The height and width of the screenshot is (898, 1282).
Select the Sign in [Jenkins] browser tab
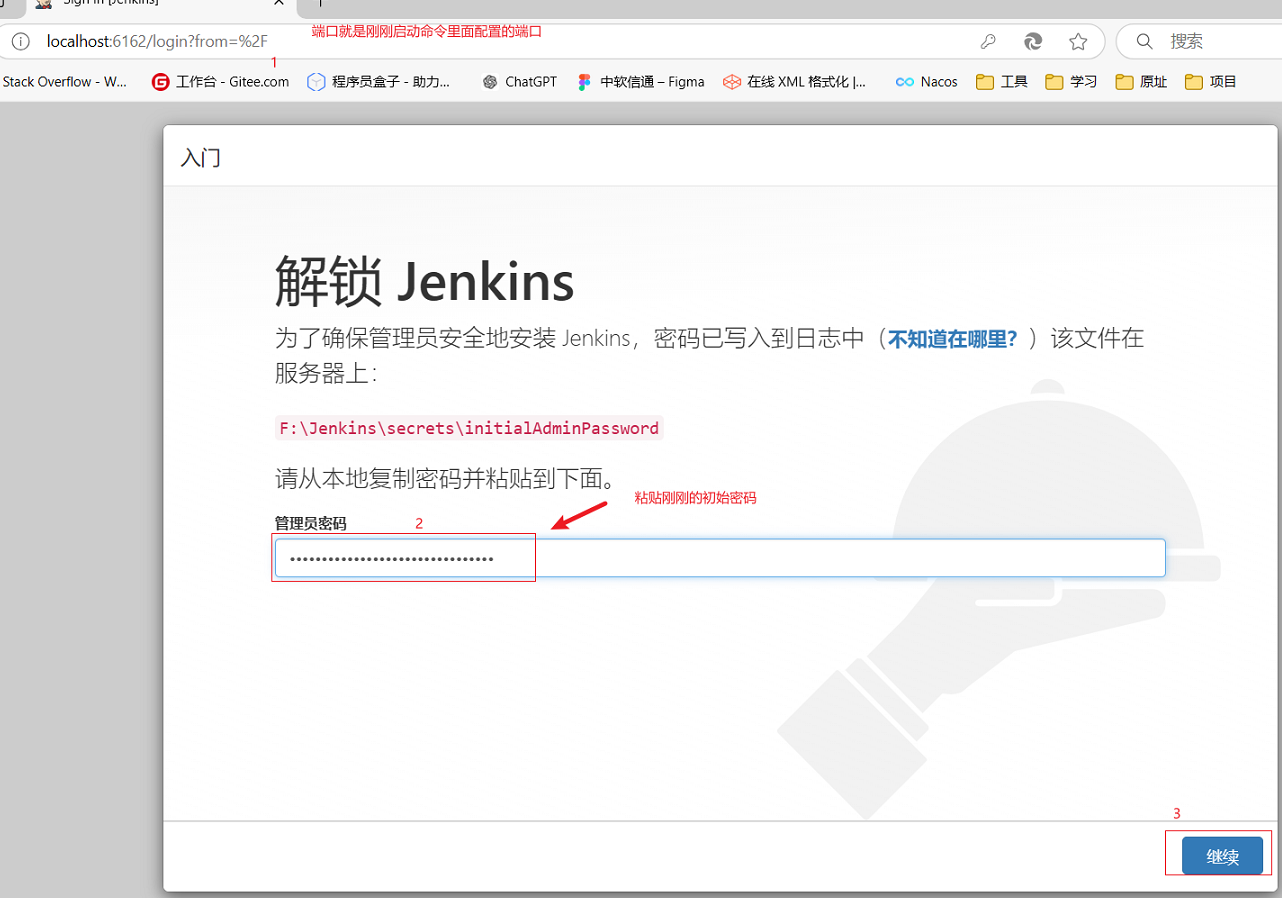[160, 5]
